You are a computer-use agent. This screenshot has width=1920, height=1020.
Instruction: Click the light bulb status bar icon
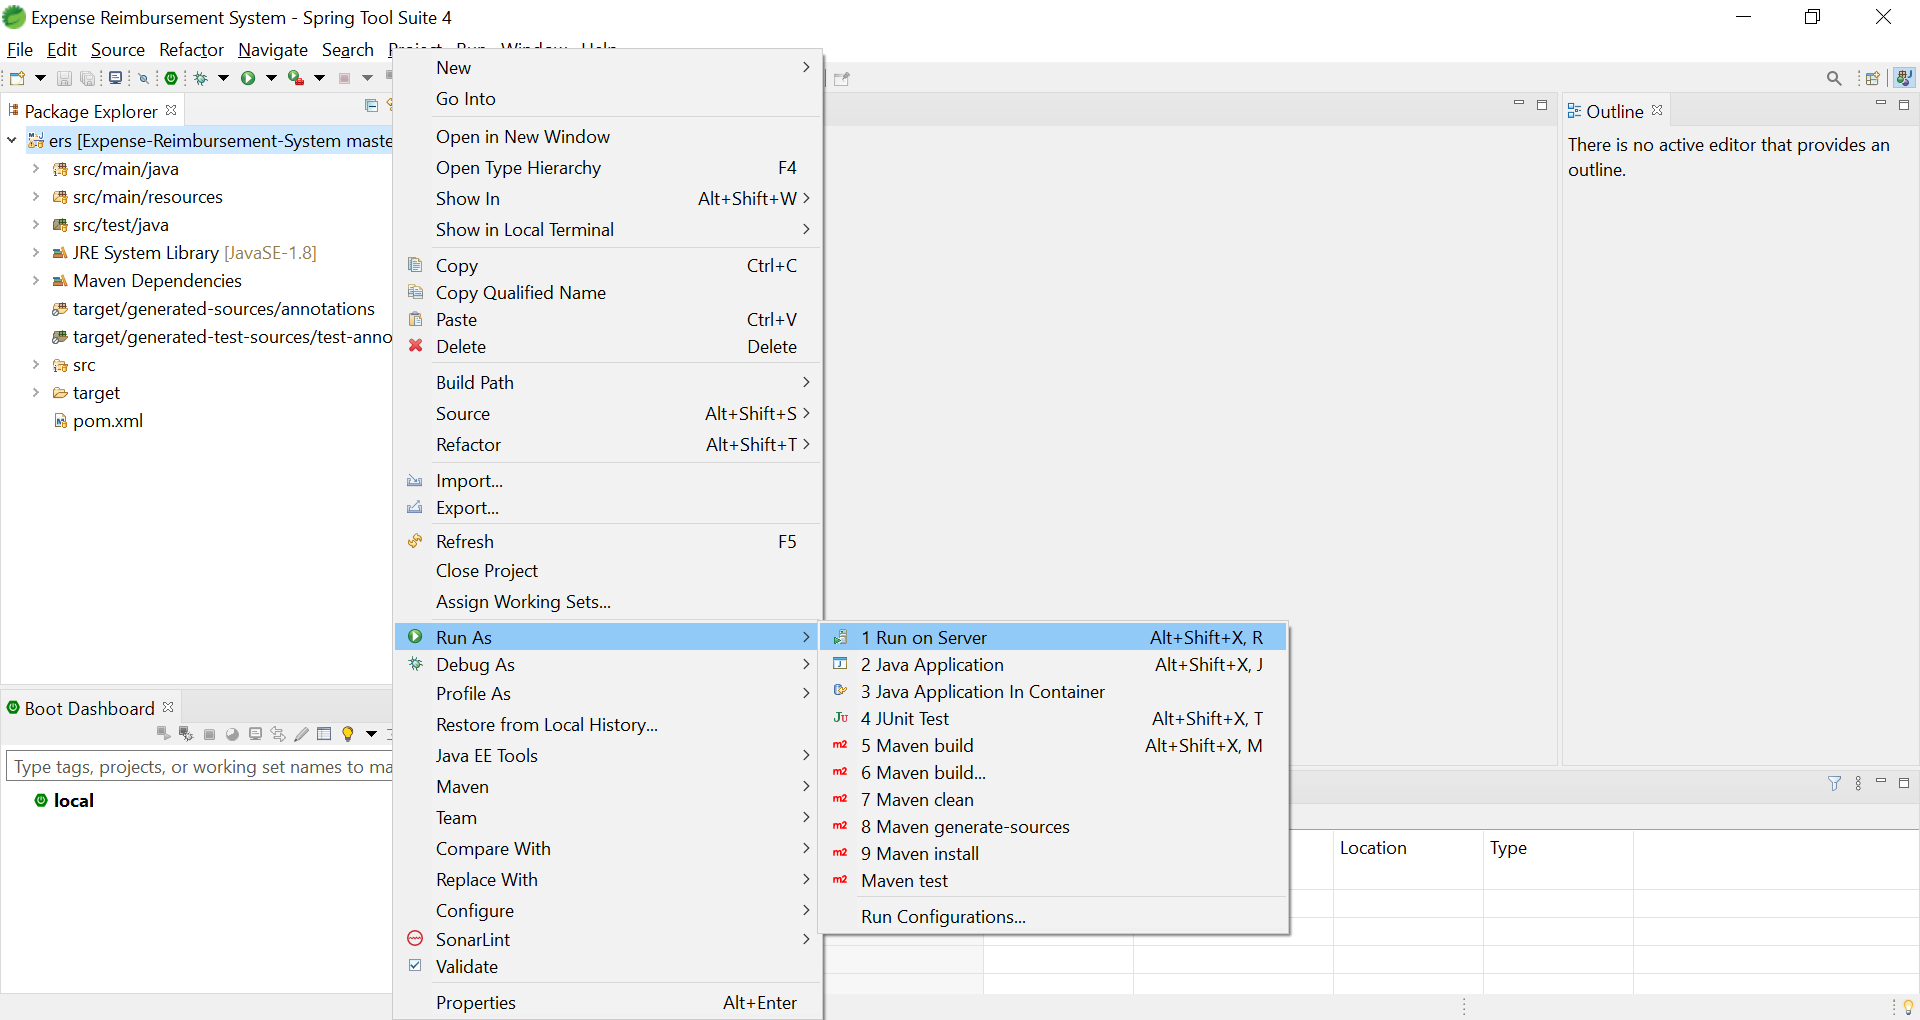(x=1908, y=1006)
